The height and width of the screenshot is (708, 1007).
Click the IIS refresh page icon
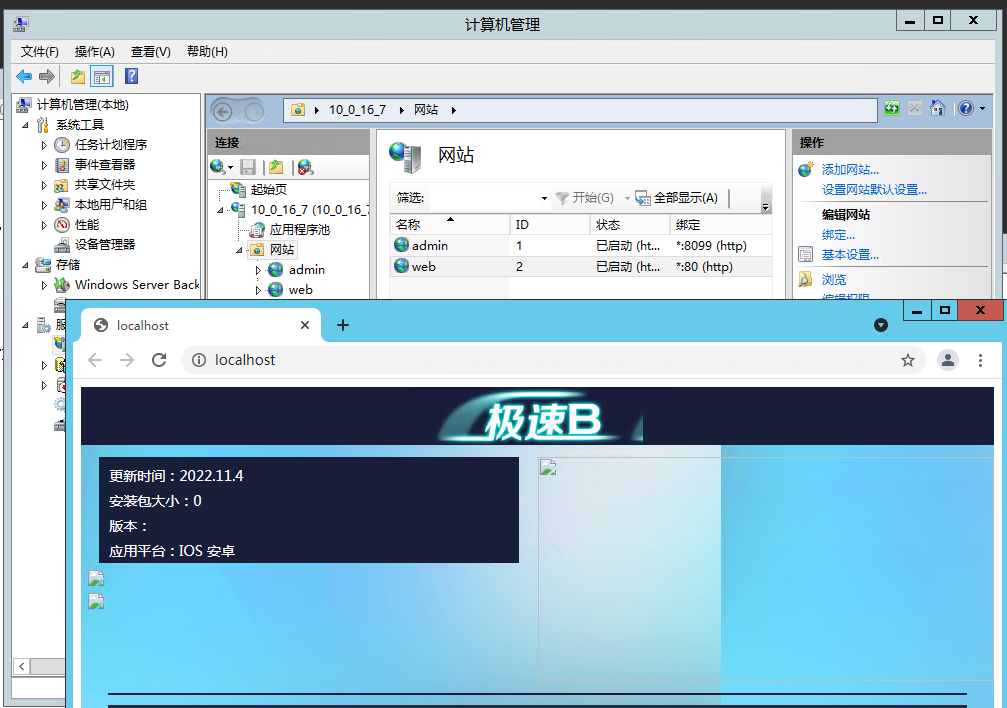coord(891,109)
